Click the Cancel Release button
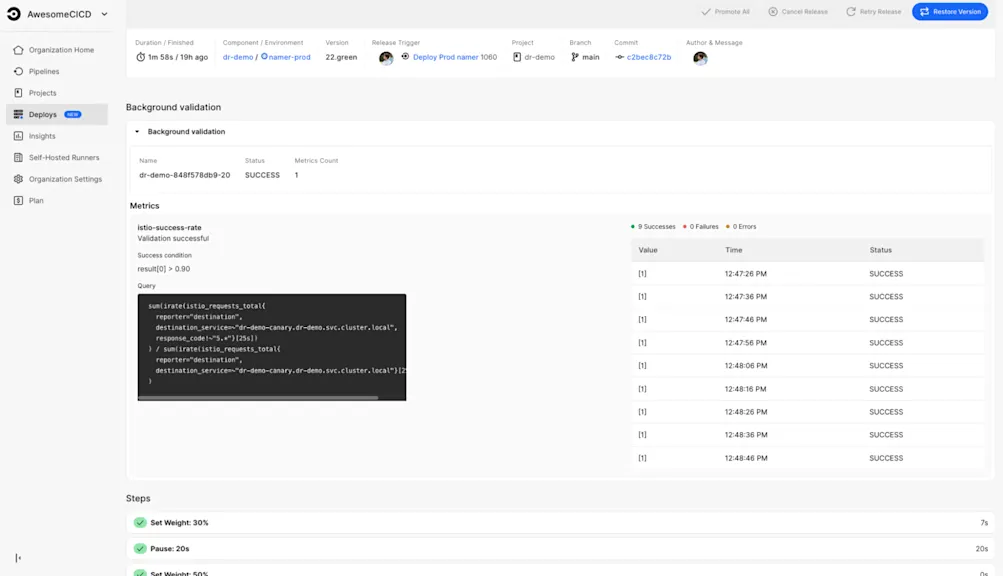The width and height of the screenshot is (1003, 576). click(798, 12)
